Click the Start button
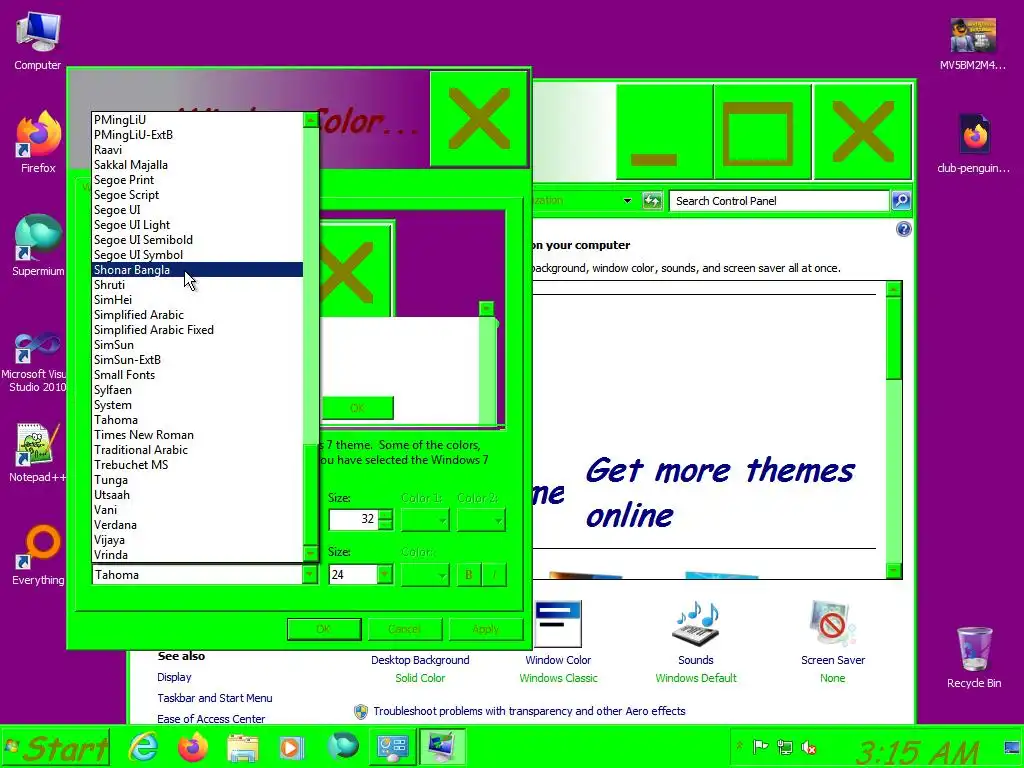This screenshot has width=1024, height=768. click(56, 748)
